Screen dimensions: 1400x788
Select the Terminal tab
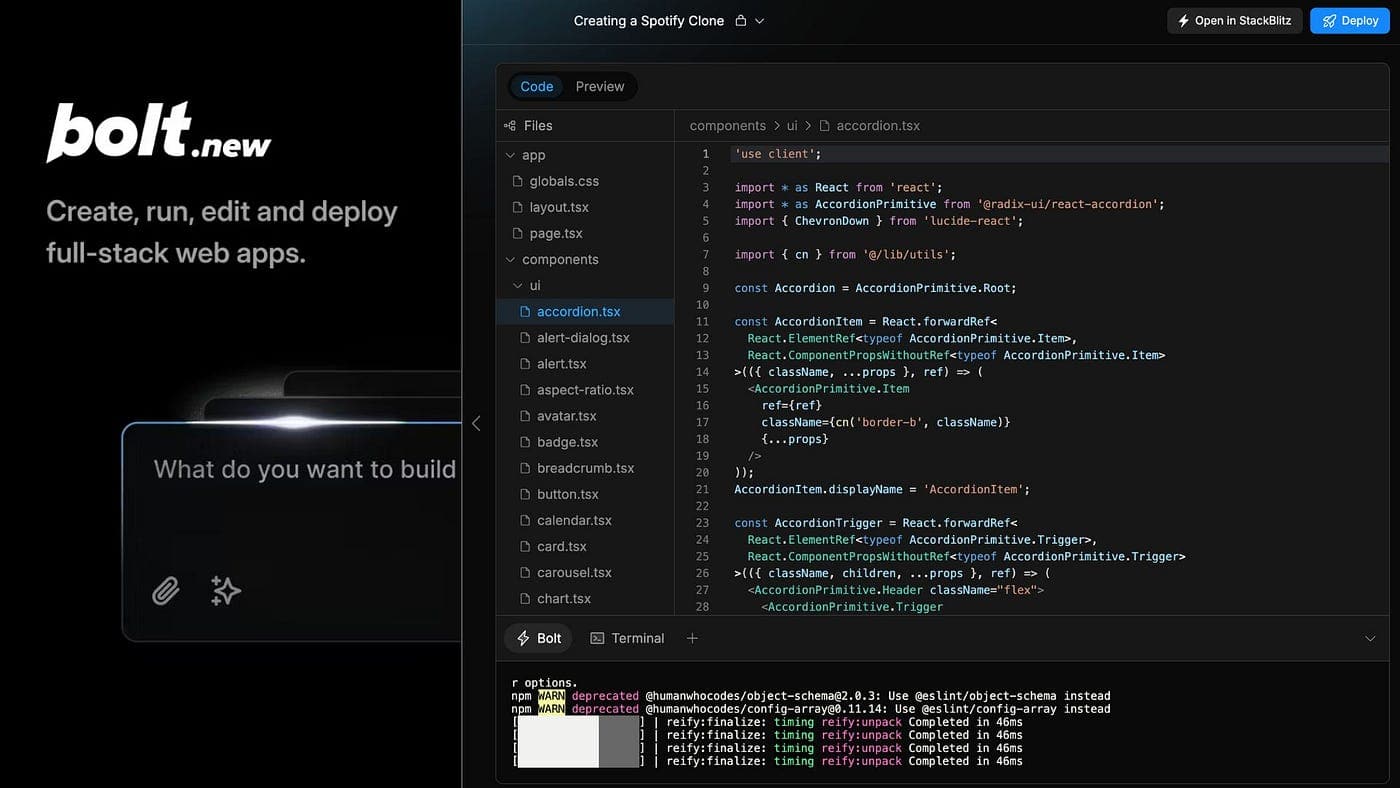point(627,638)
